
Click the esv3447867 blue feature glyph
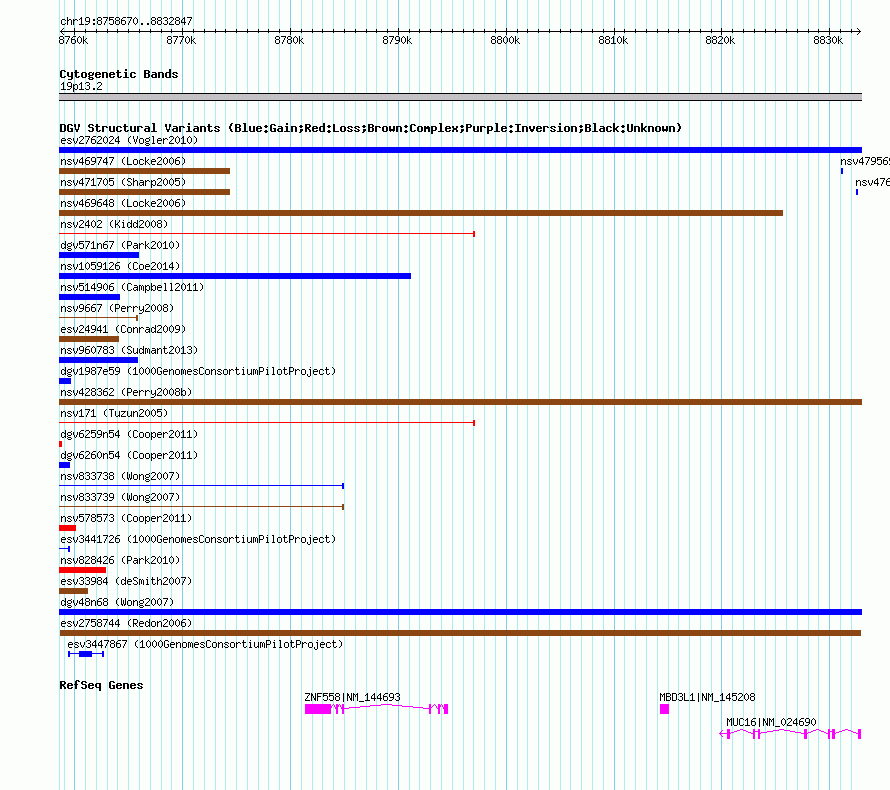(86, 654)
